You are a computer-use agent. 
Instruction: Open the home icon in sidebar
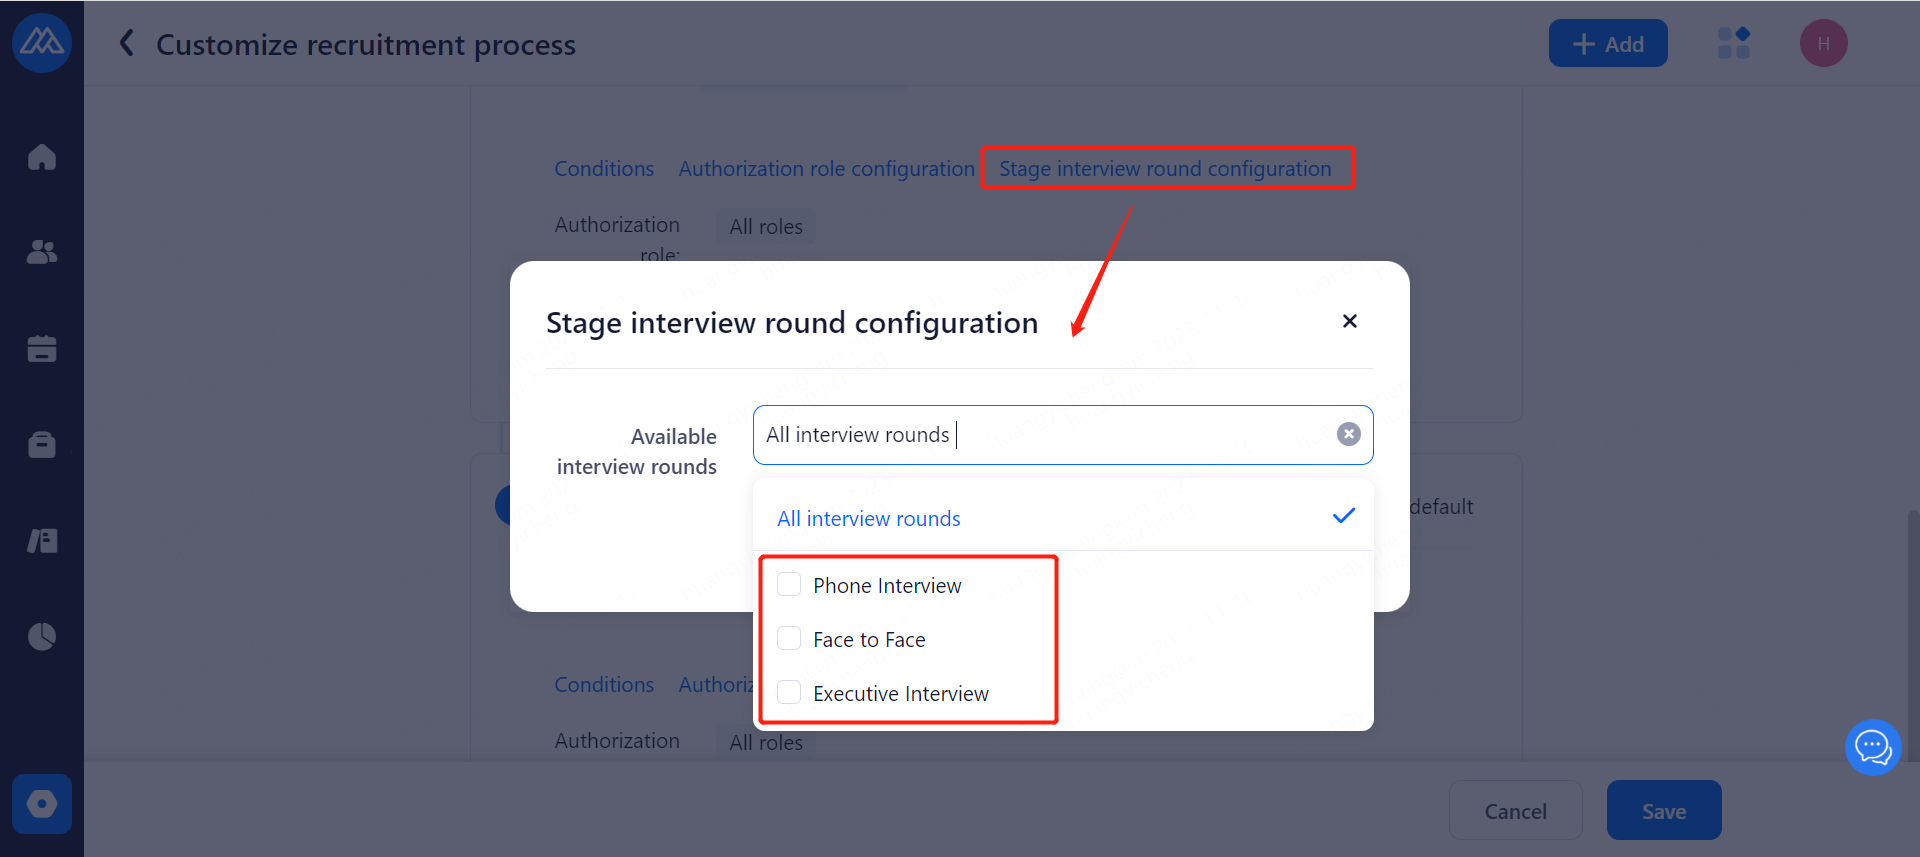click(x=42, y=157)
